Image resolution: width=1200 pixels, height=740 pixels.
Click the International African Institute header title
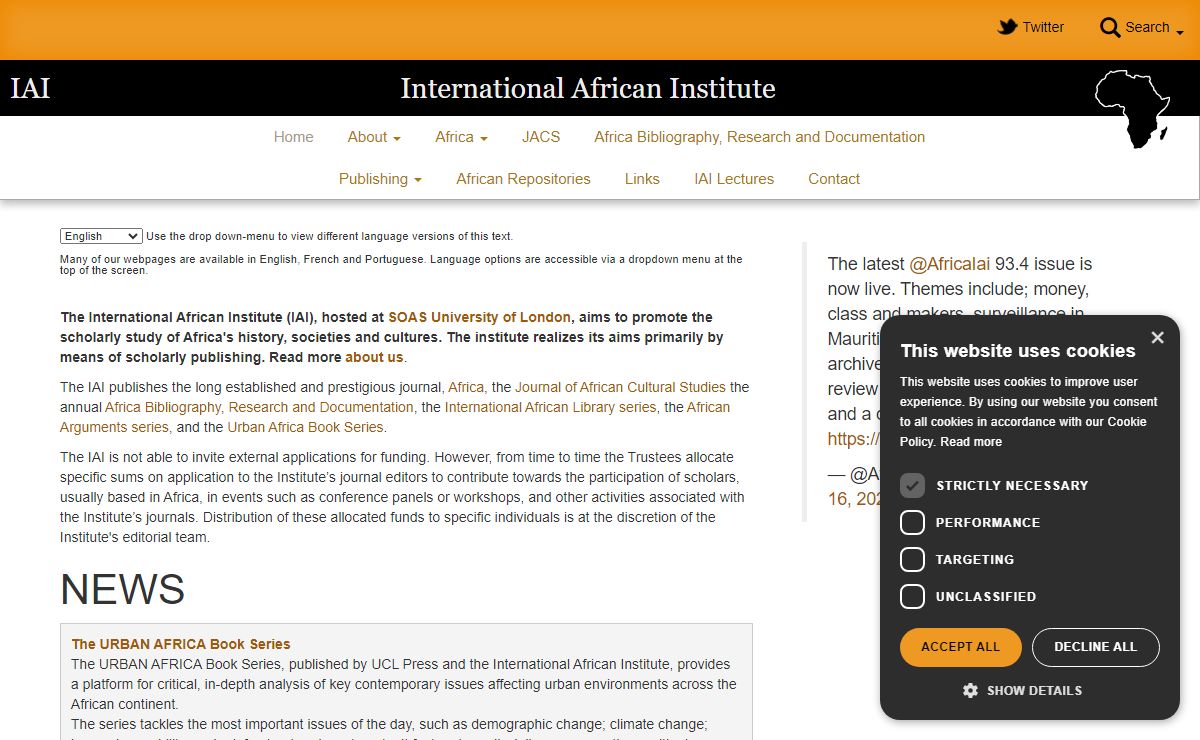(588, 88)
